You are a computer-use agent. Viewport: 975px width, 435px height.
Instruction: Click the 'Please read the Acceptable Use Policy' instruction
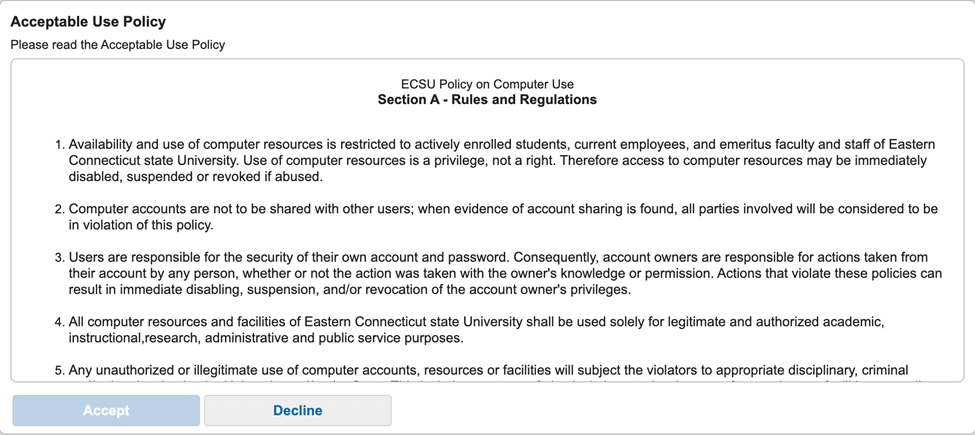[118, 45]
